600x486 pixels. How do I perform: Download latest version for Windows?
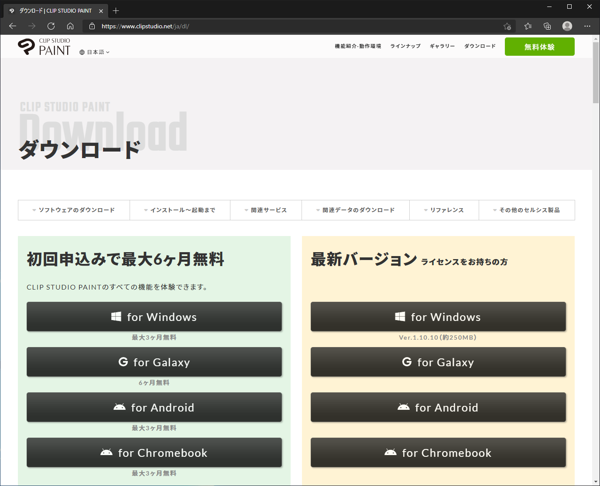(438, 317)
